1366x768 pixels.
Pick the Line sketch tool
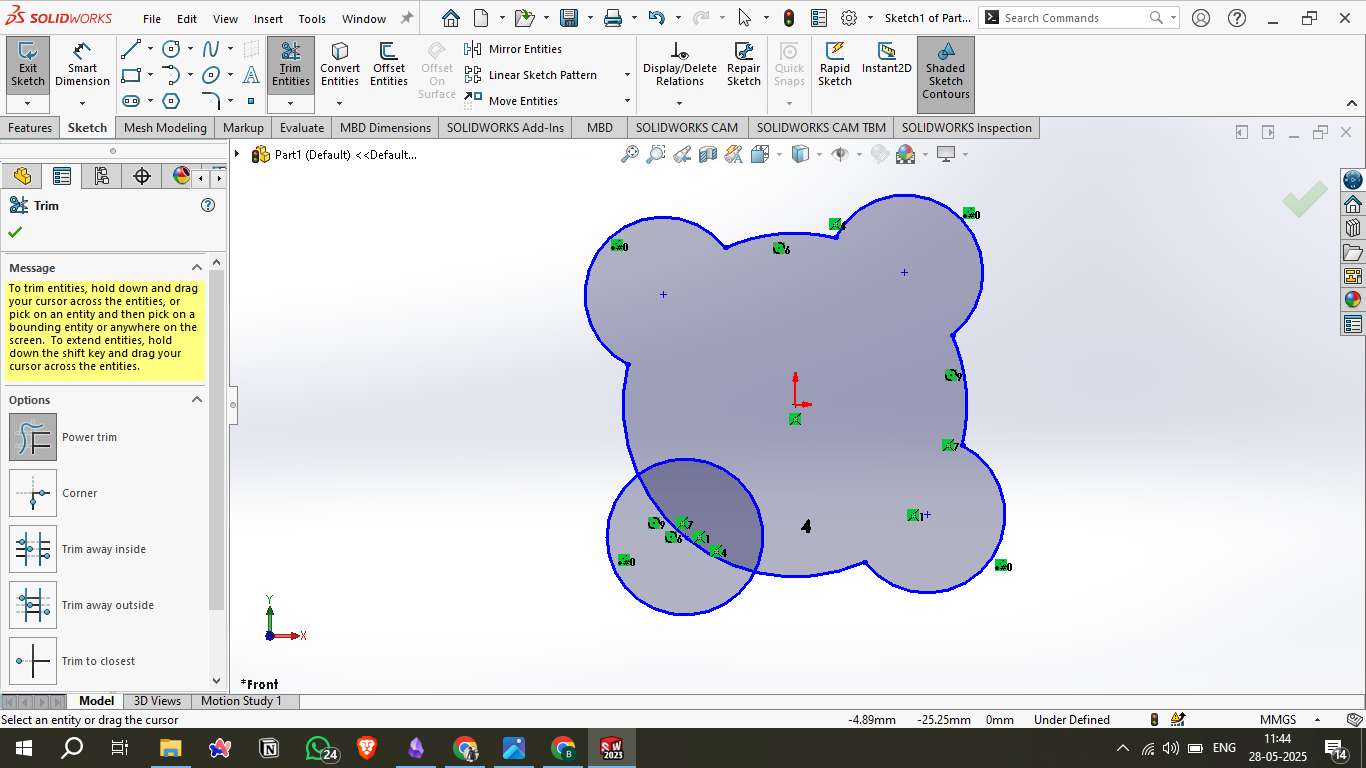click(x=131, y=49)
